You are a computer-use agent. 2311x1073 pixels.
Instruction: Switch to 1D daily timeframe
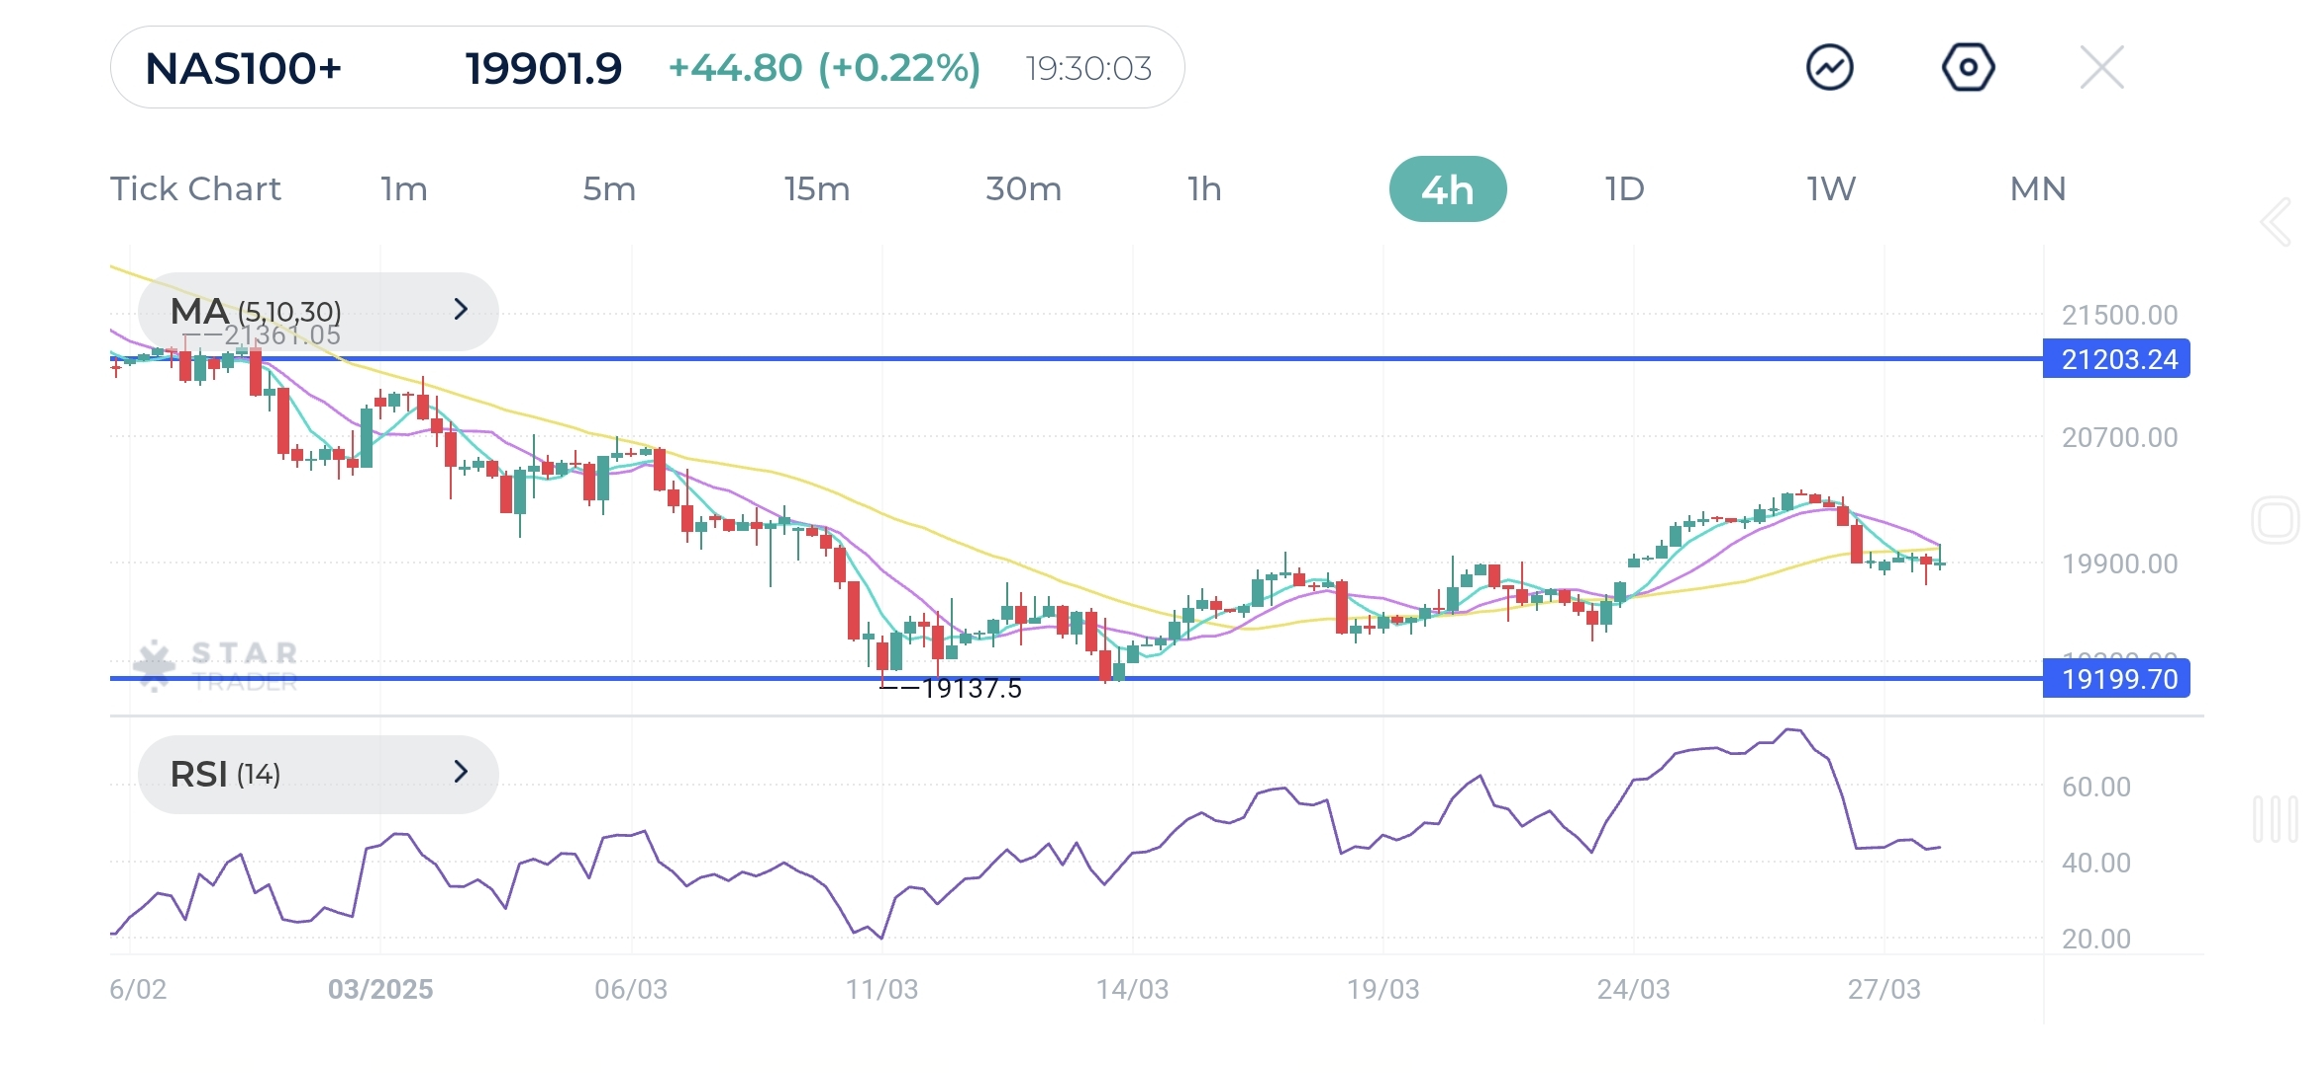1624,189
